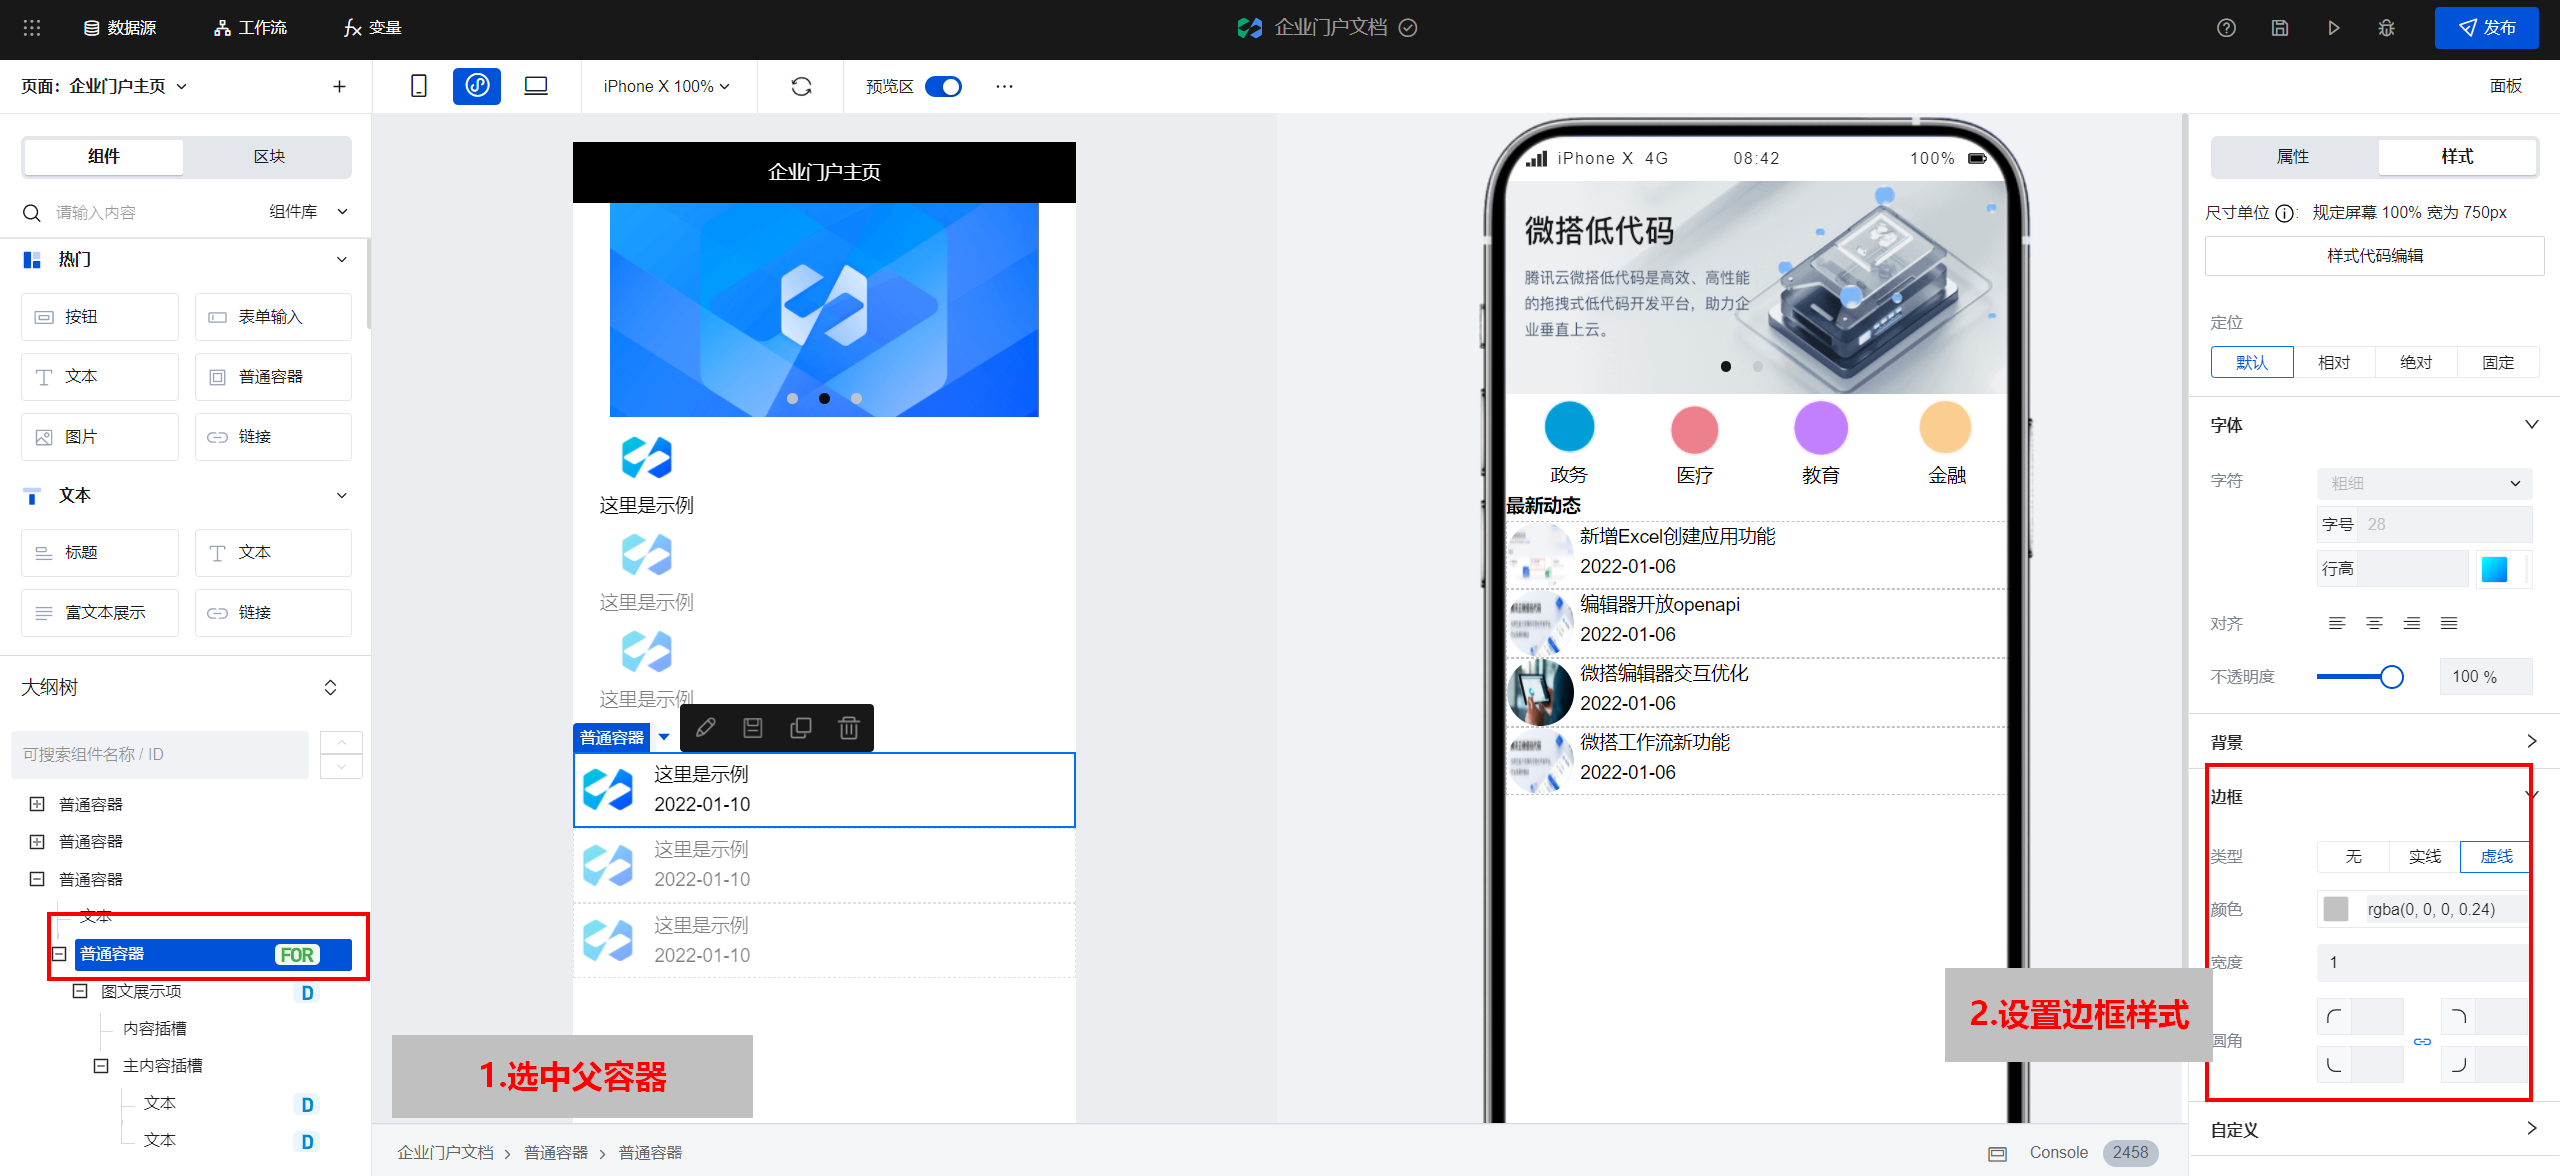This screenshot has width=2560, height=1176.
Task: Click the pencil edit icon on selected container
Action: tap(705, 728)
